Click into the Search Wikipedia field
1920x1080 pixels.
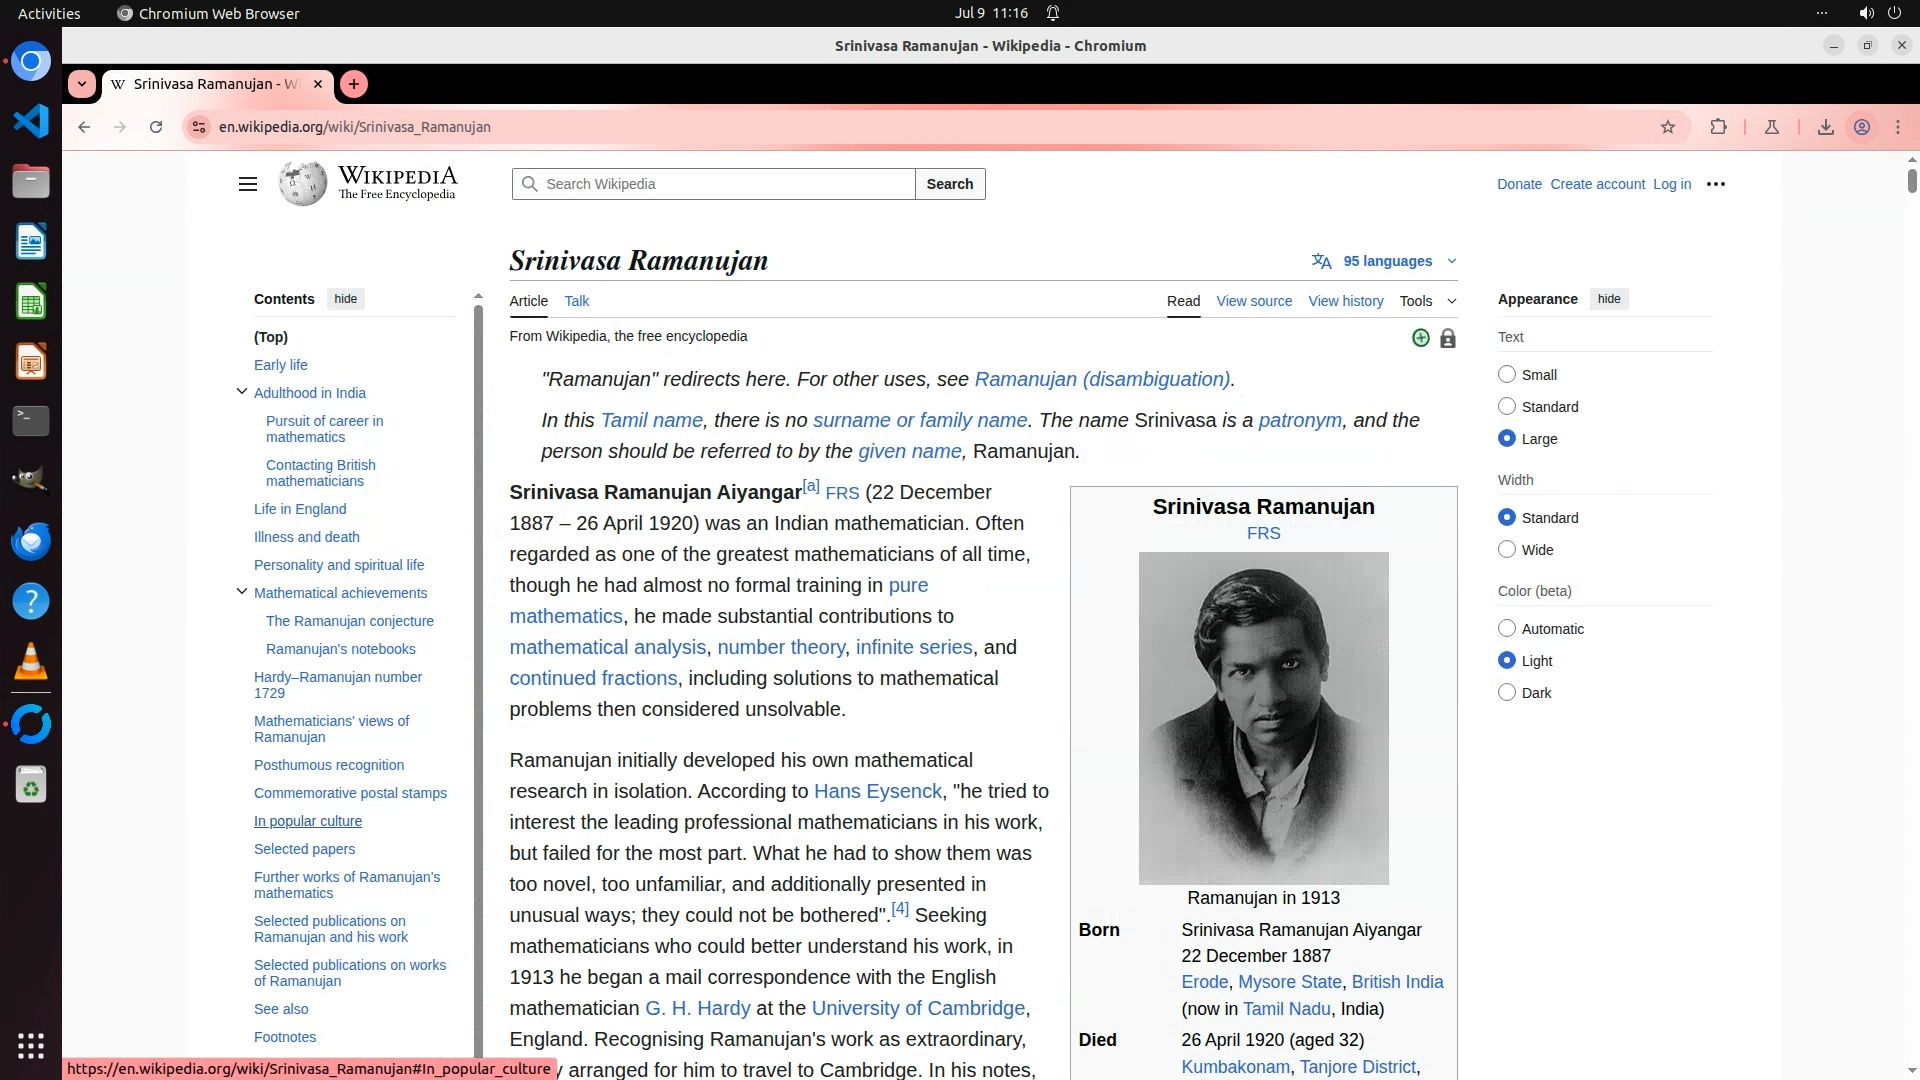[x=725, y=184]
